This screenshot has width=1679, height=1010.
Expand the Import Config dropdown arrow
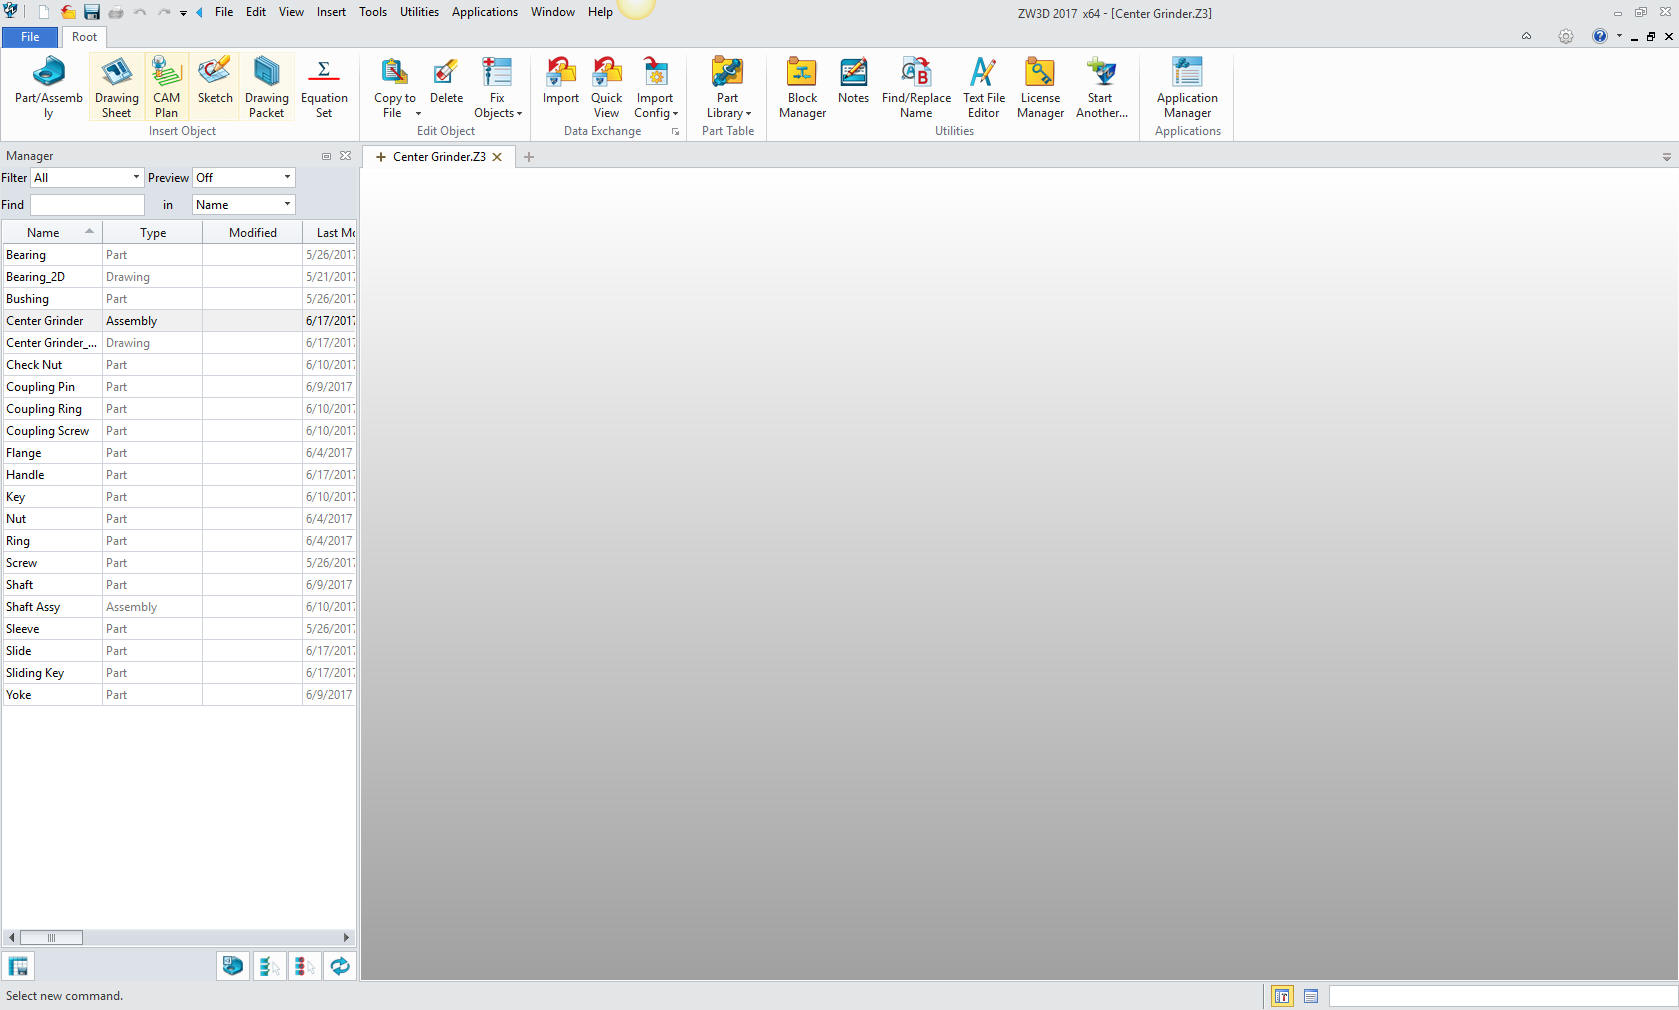pos(675,114)
